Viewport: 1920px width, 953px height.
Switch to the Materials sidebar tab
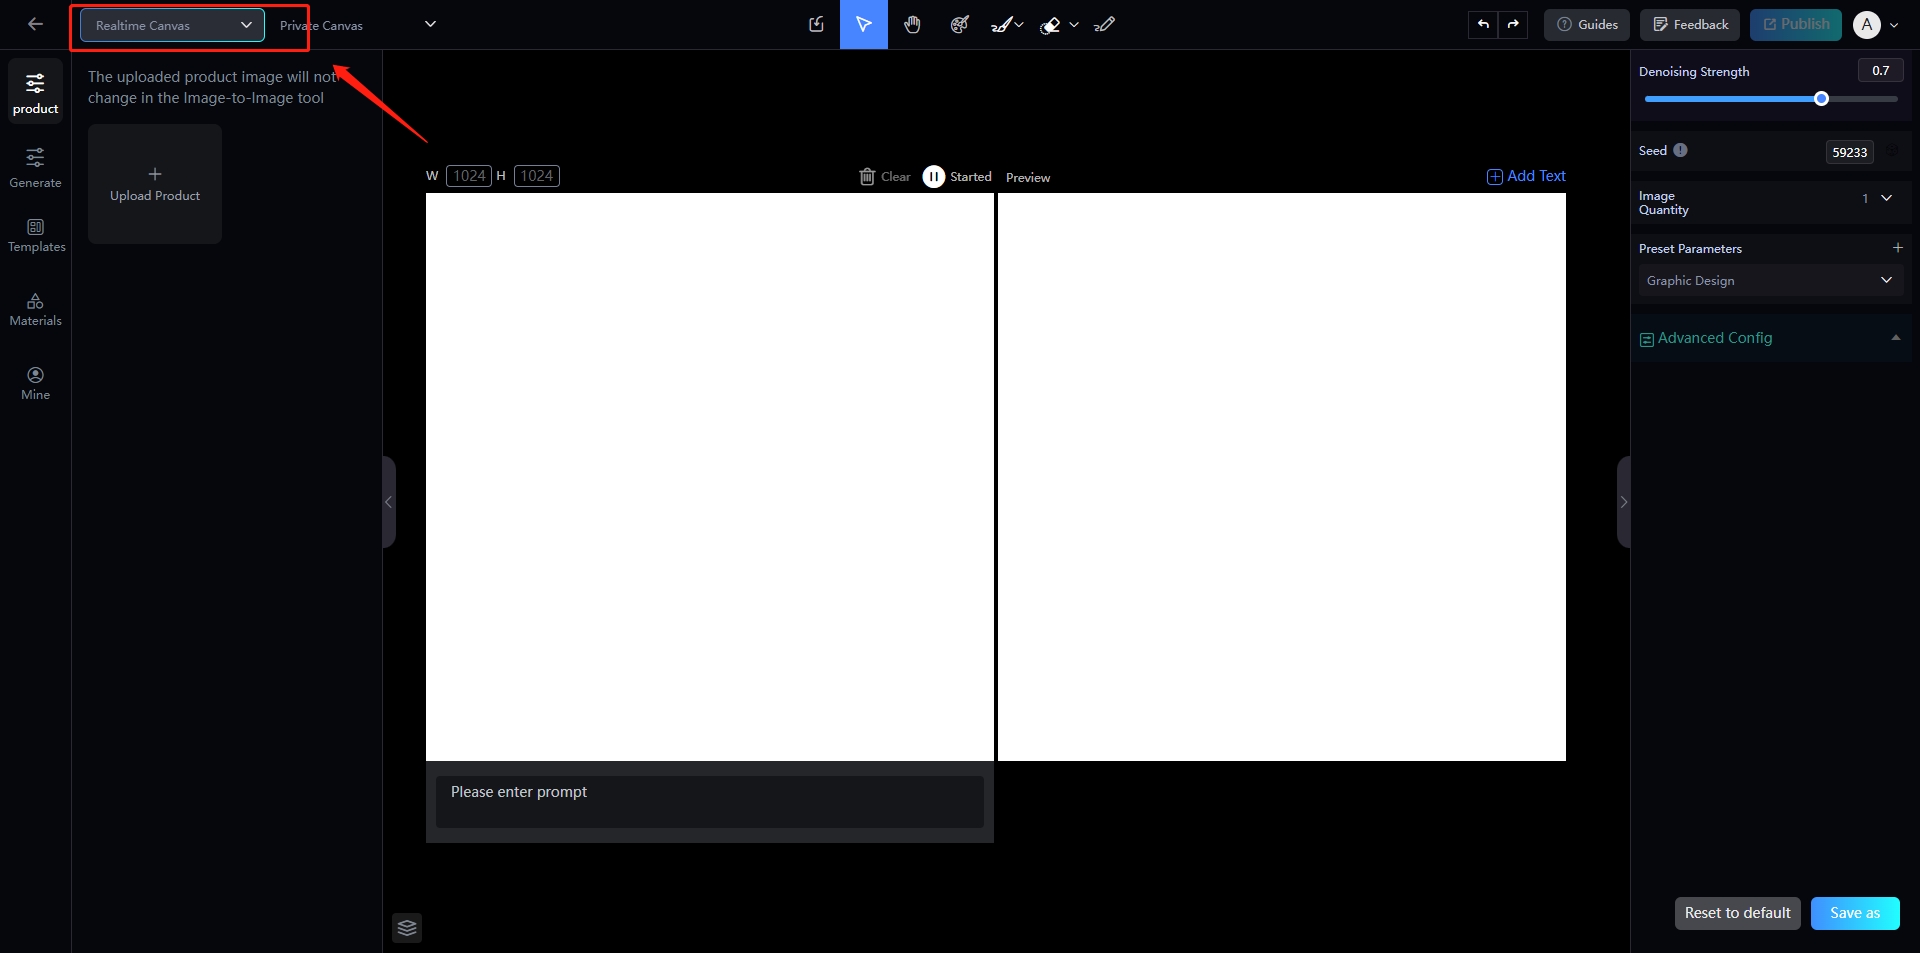coord(36,310)
